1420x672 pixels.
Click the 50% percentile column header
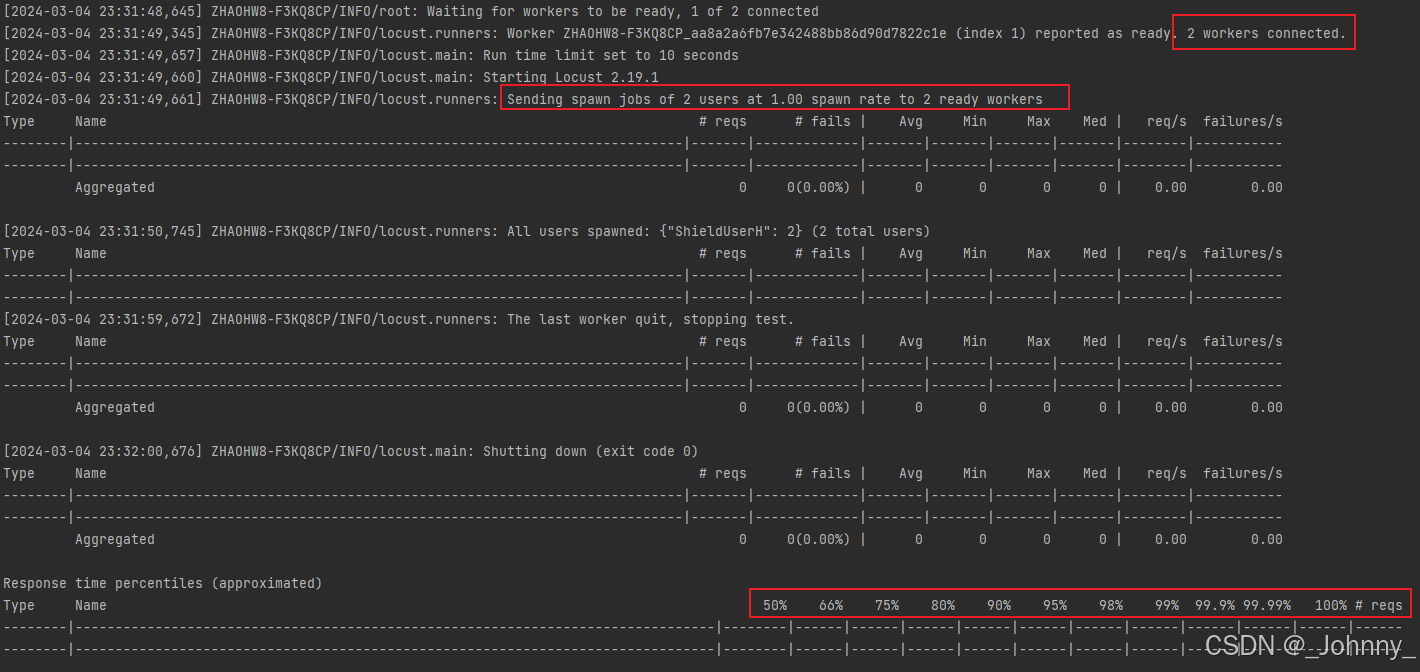pyautogui.click(x=775, y=605)
